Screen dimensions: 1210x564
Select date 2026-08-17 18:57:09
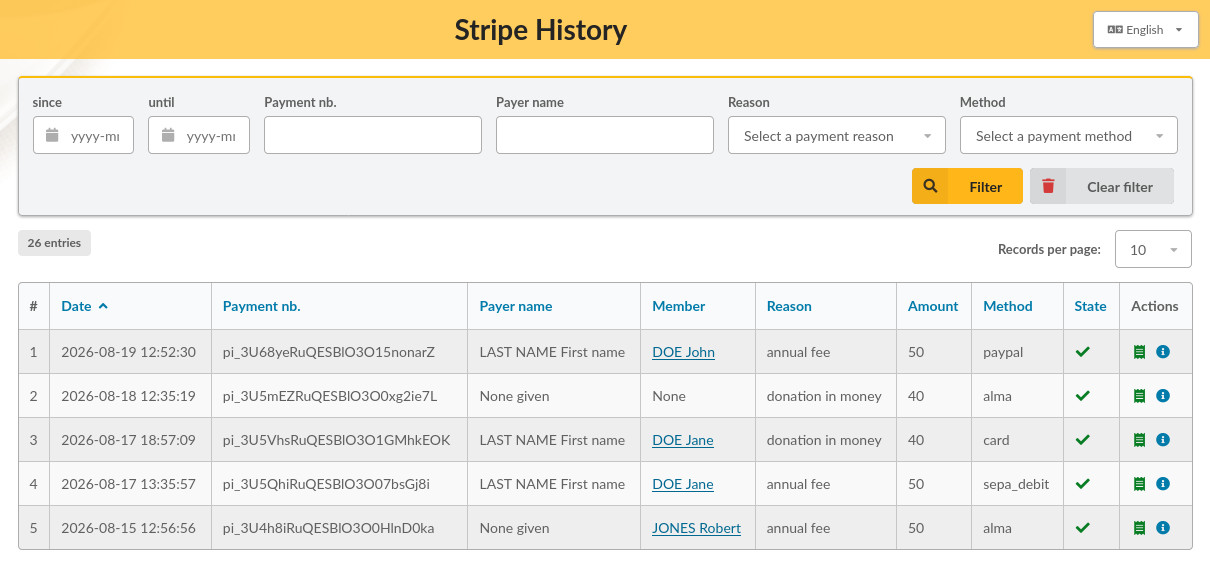129,440
